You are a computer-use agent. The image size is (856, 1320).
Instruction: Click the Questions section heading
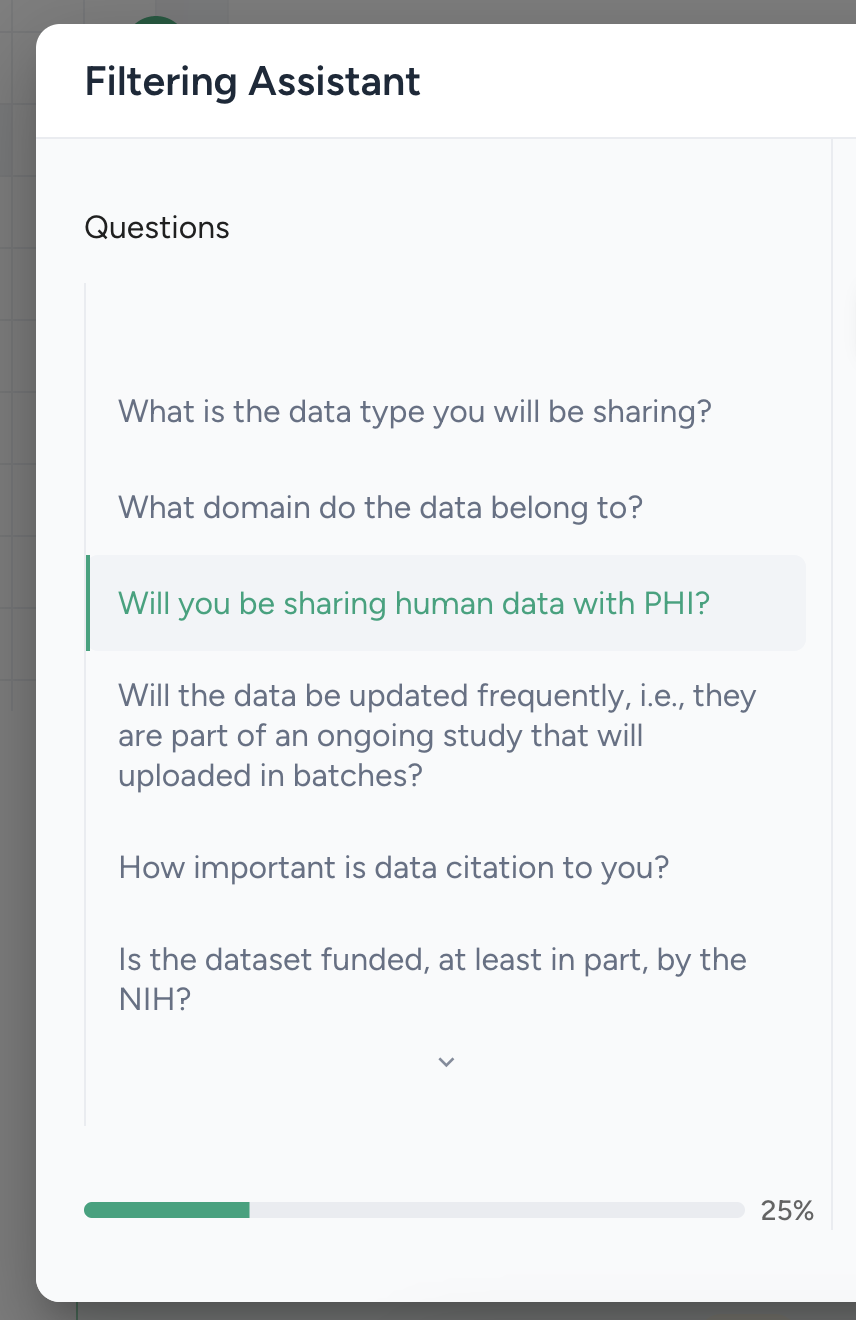tap(157, 227)
